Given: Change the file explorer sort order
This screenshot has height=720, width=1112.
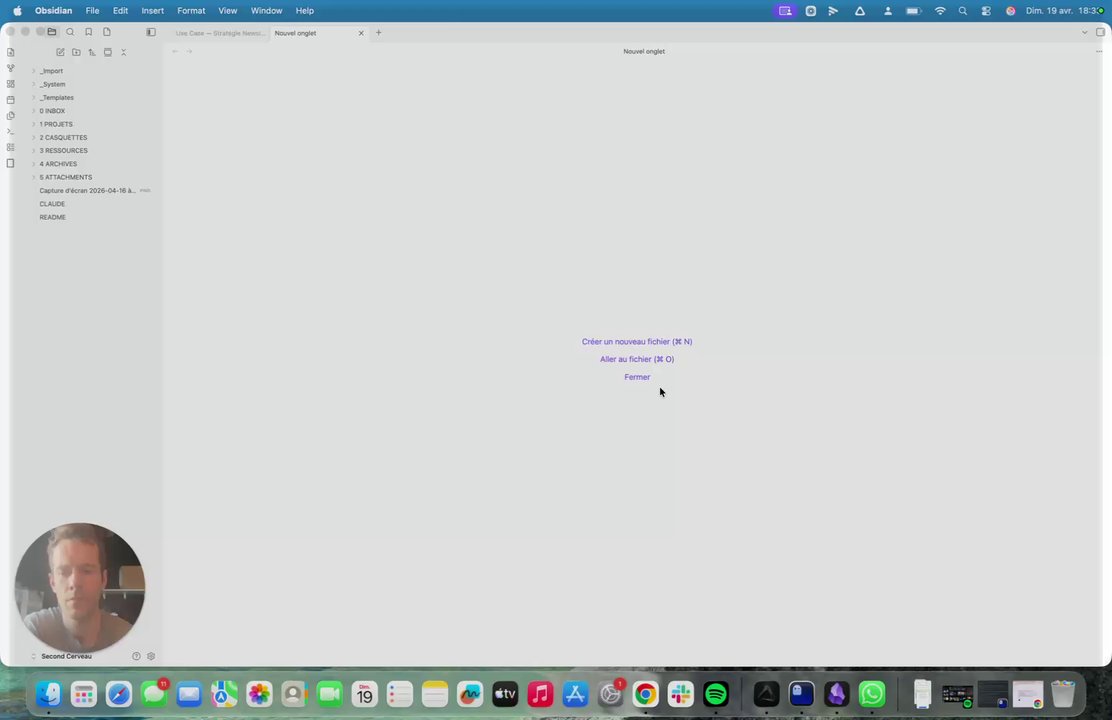Looking at the screenshot, I should 92,52.
